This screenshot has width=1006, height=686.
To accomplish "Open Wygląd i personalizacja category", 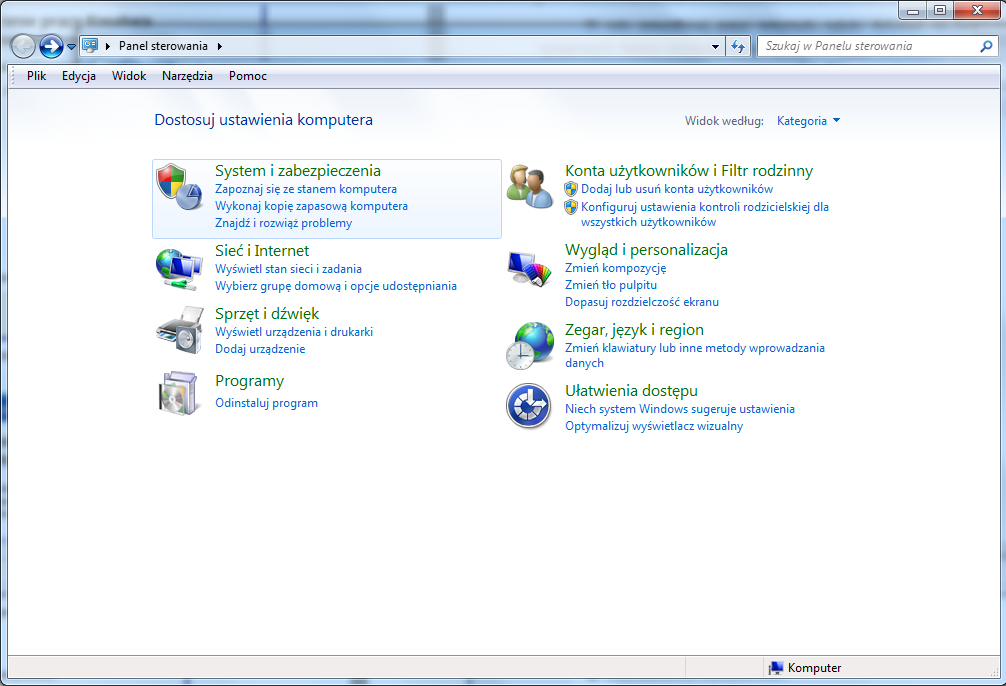I will 646,250.
